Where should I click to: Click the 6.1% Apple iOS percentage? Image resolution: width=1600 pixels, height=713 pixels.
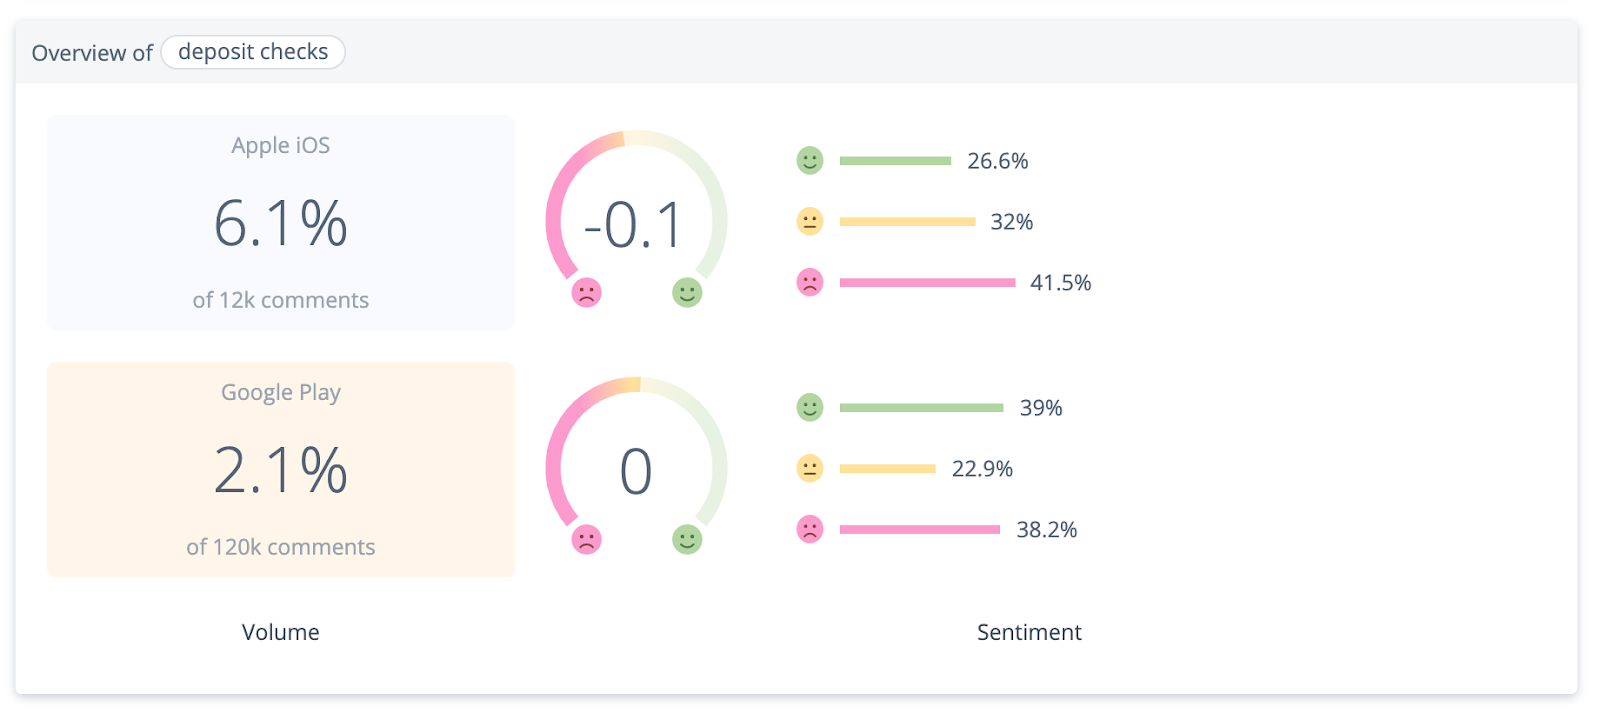(280, 224)
